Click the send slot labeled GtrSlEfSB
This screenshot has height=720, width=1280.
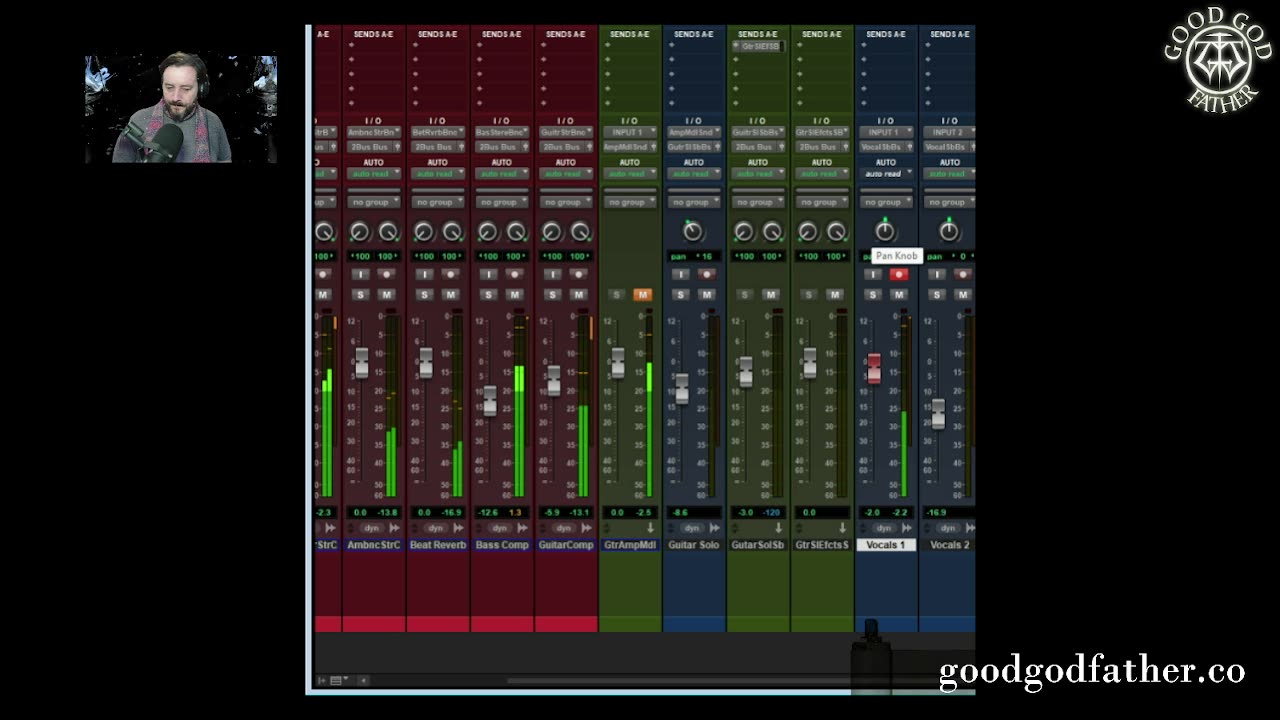point(758,46)
